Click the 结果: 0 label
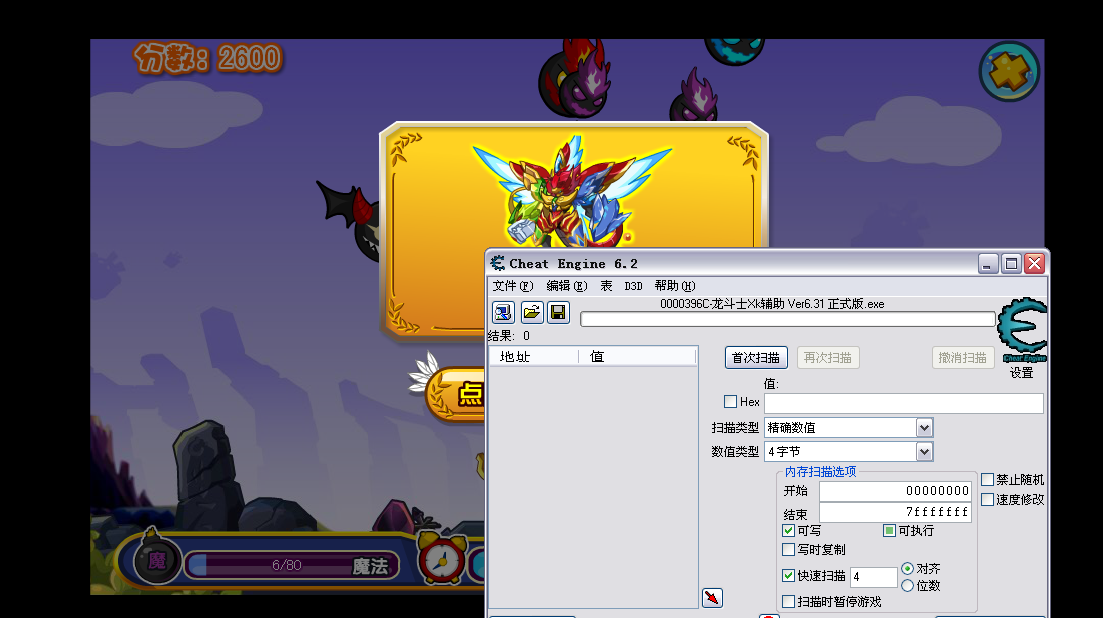The height and width of the screenshot is (618, 1103). click(509, 336)
